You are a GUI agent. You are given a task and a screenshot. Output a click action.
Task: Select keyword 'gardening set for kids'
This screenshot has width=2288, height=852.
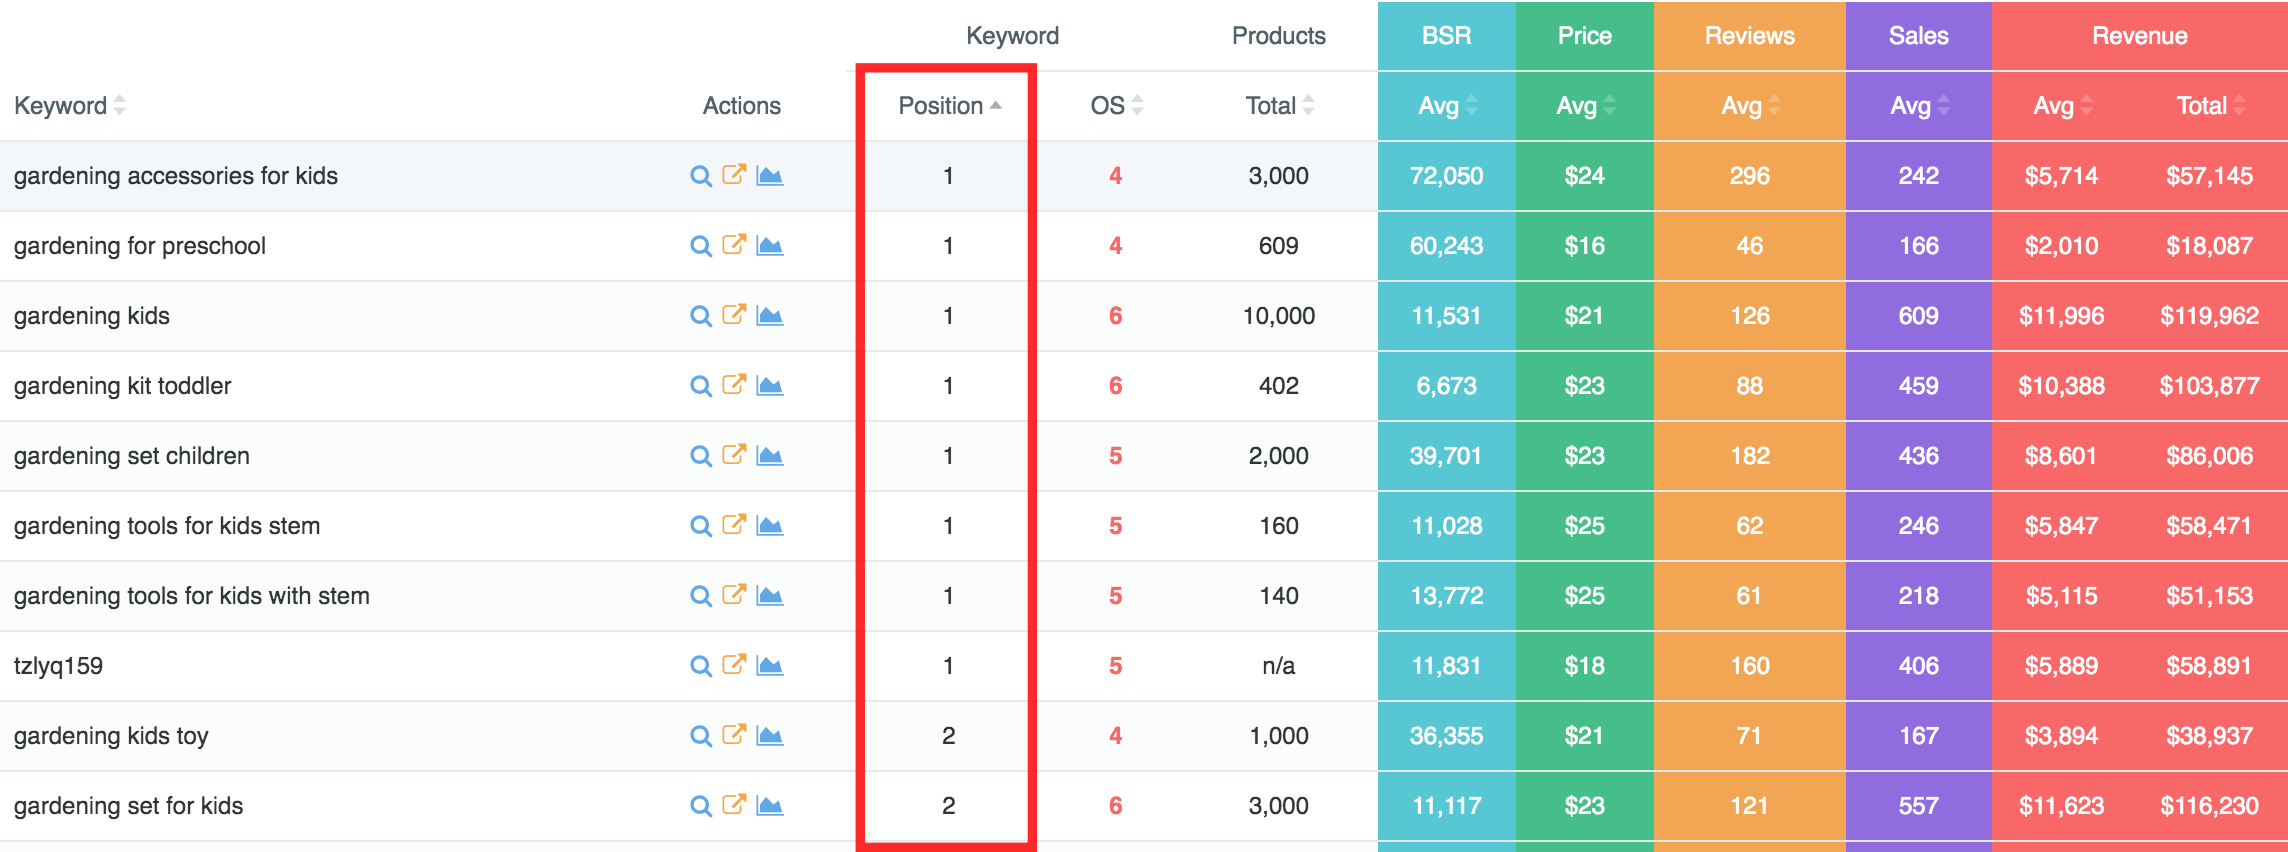point(129,806)
